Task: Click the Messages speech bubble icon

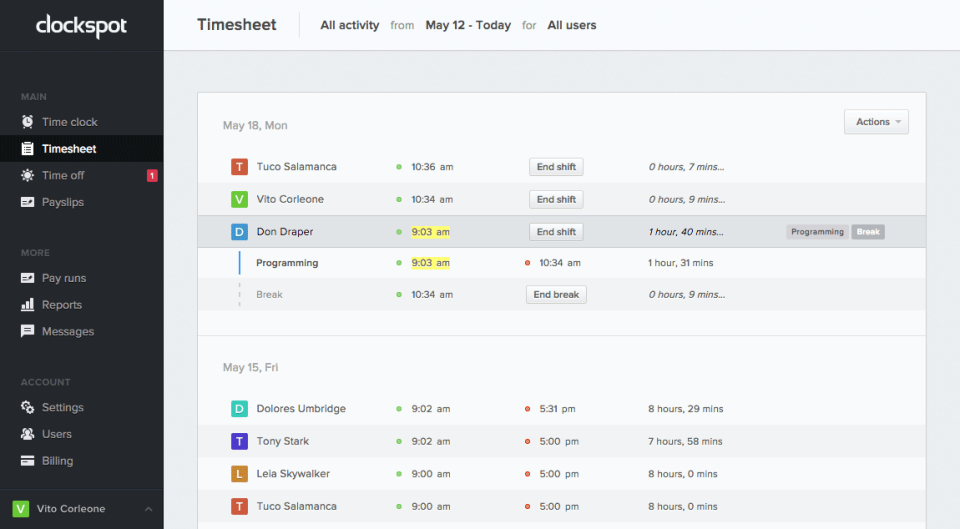Action: point(28,331)
